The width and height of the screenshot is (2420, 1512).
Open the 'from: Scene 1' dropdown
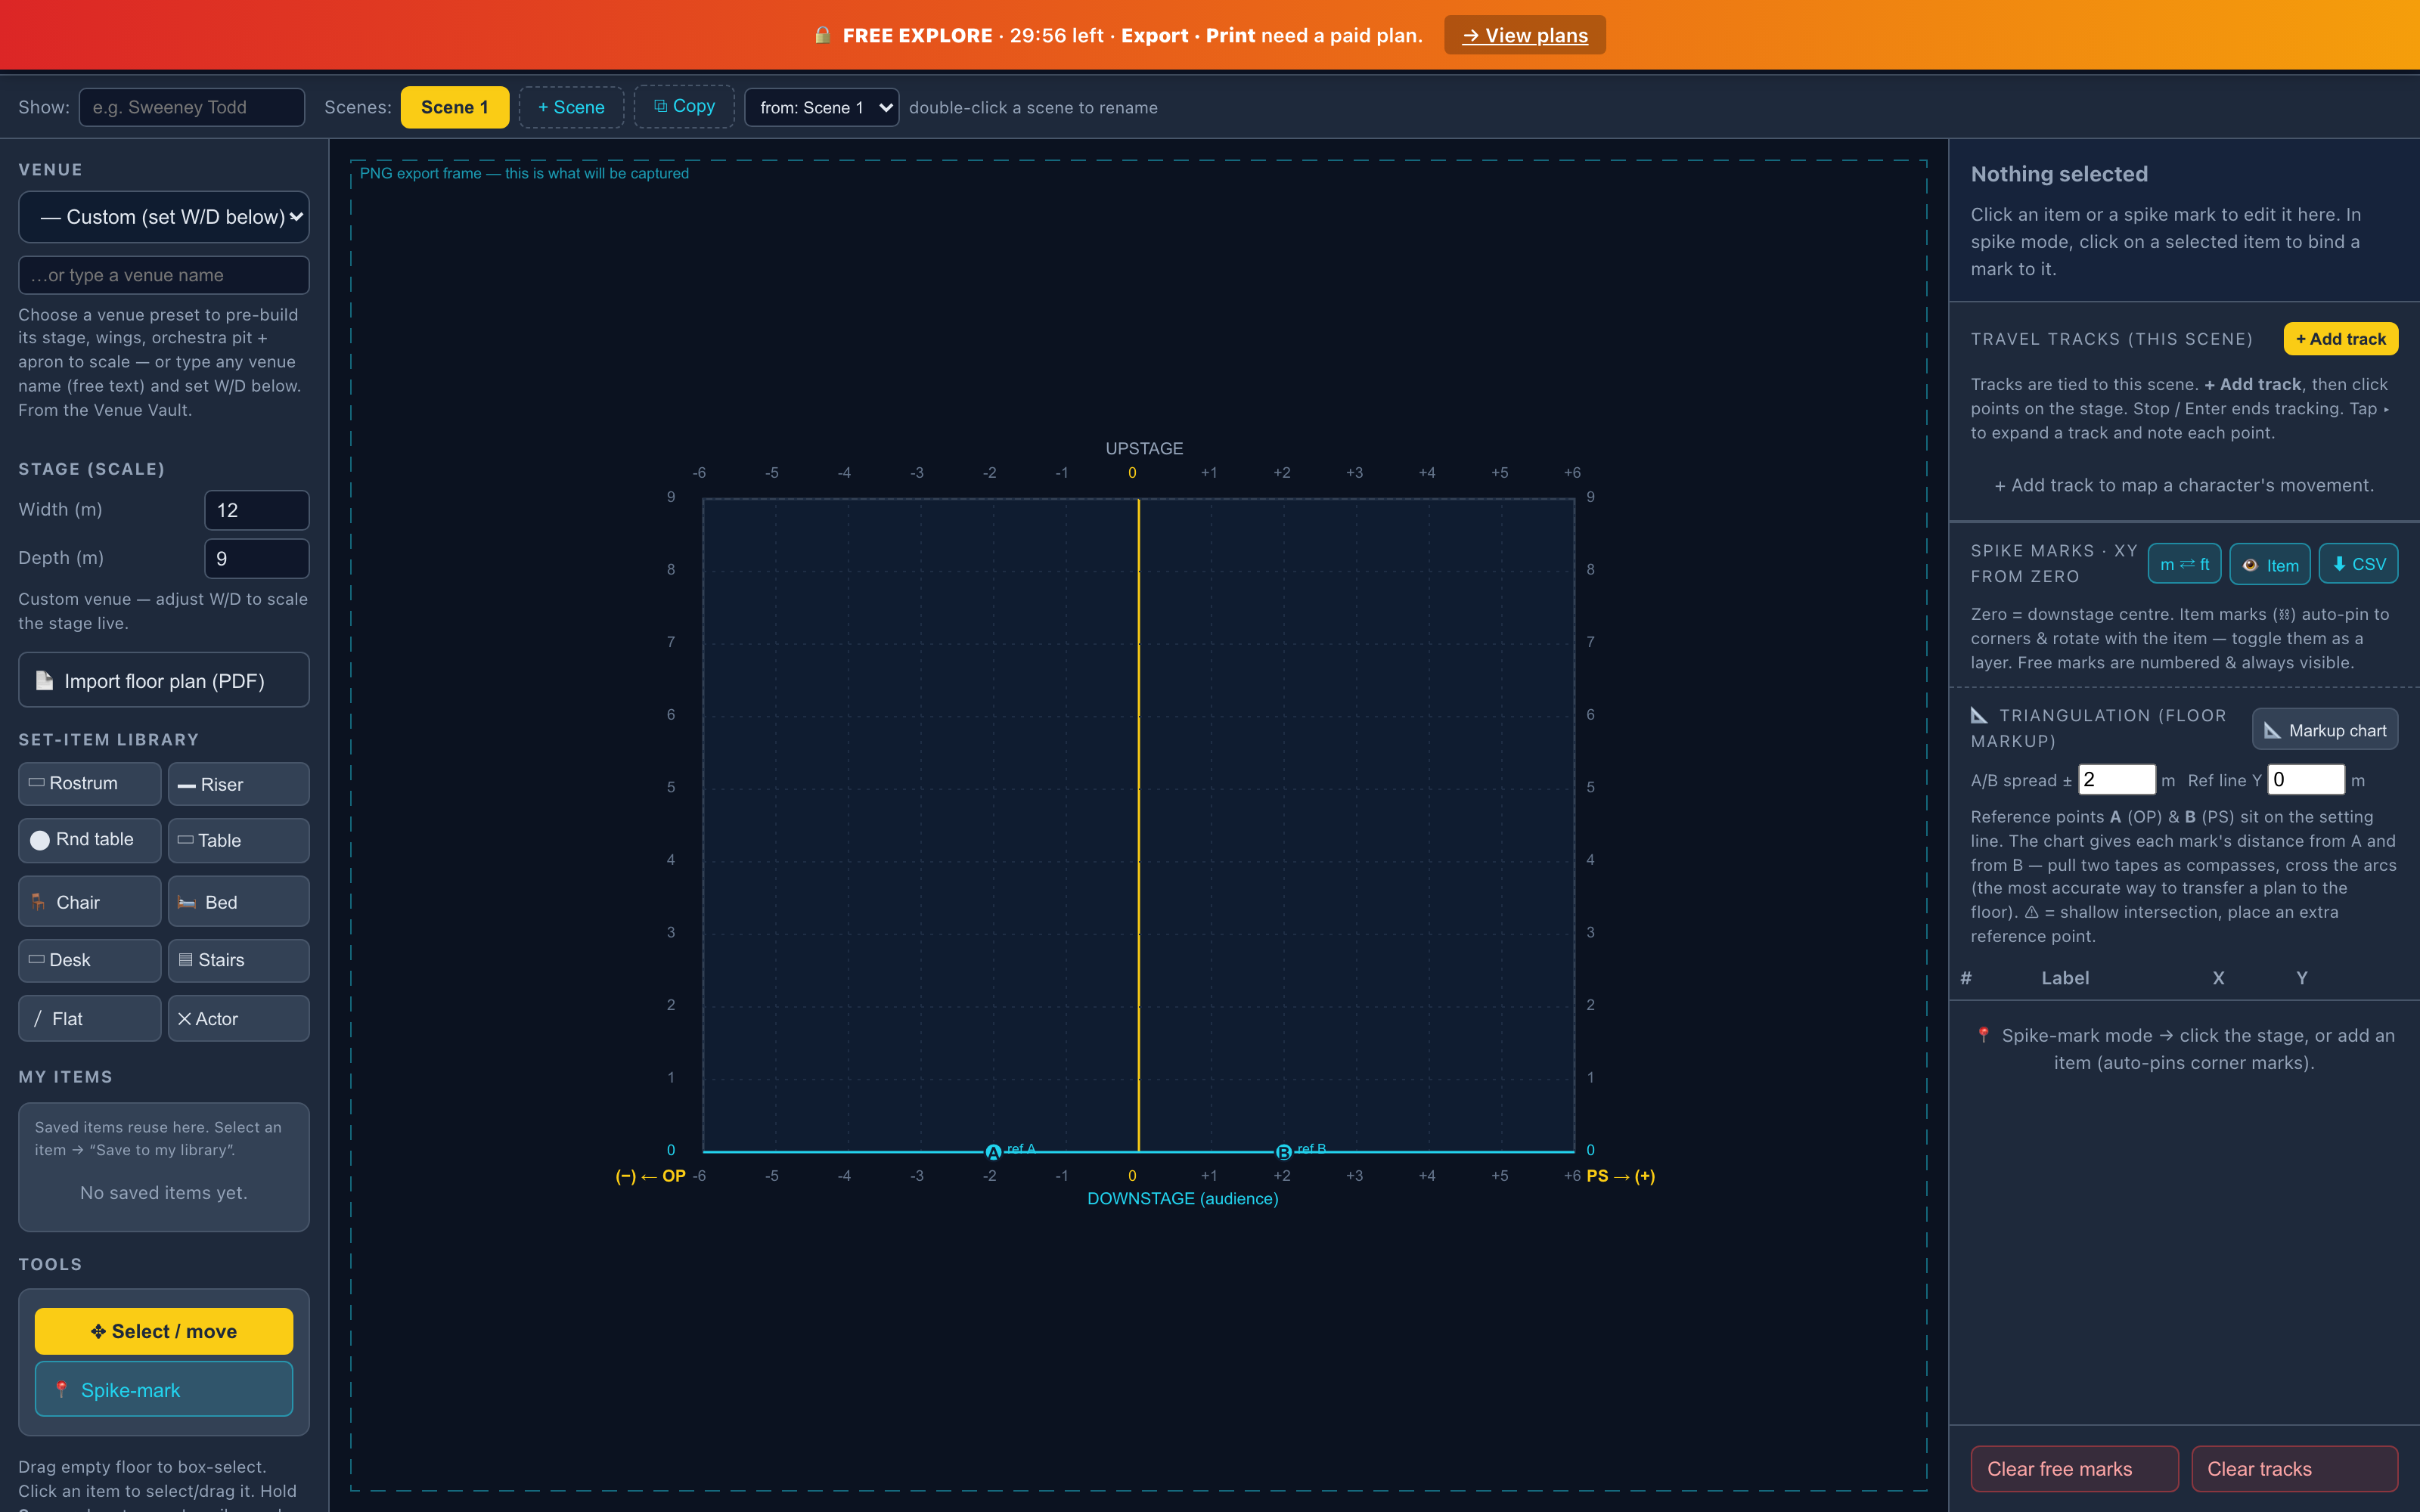click(821, 107)
